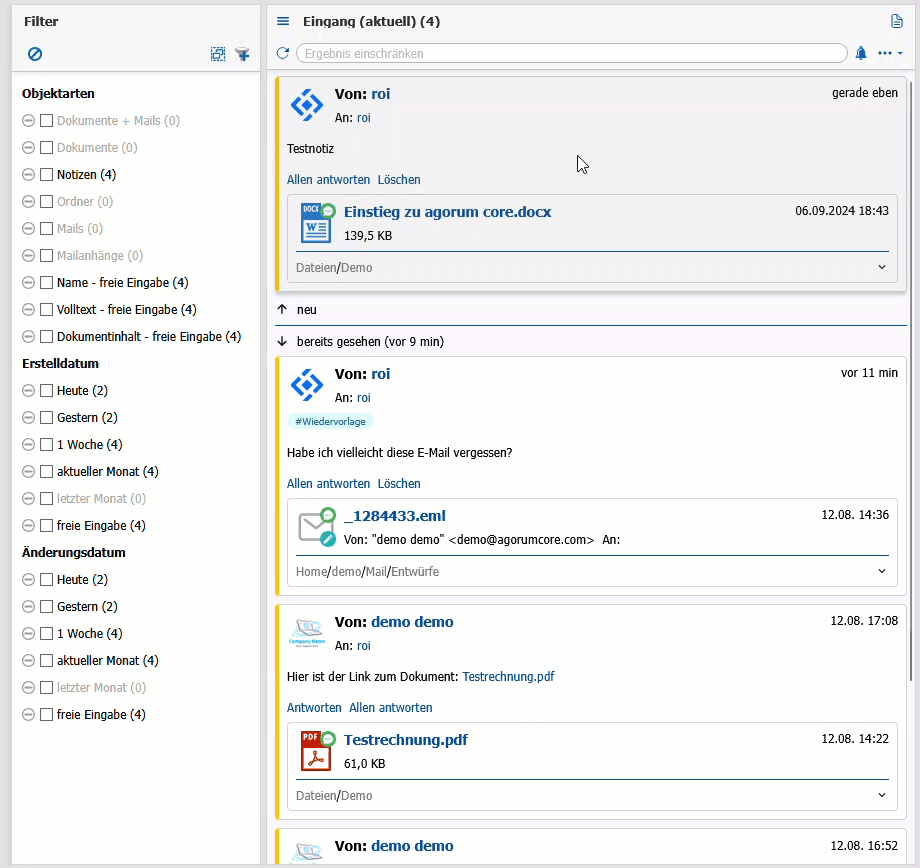Click the reset filter circle-slash icon

[x=35, y=54]
